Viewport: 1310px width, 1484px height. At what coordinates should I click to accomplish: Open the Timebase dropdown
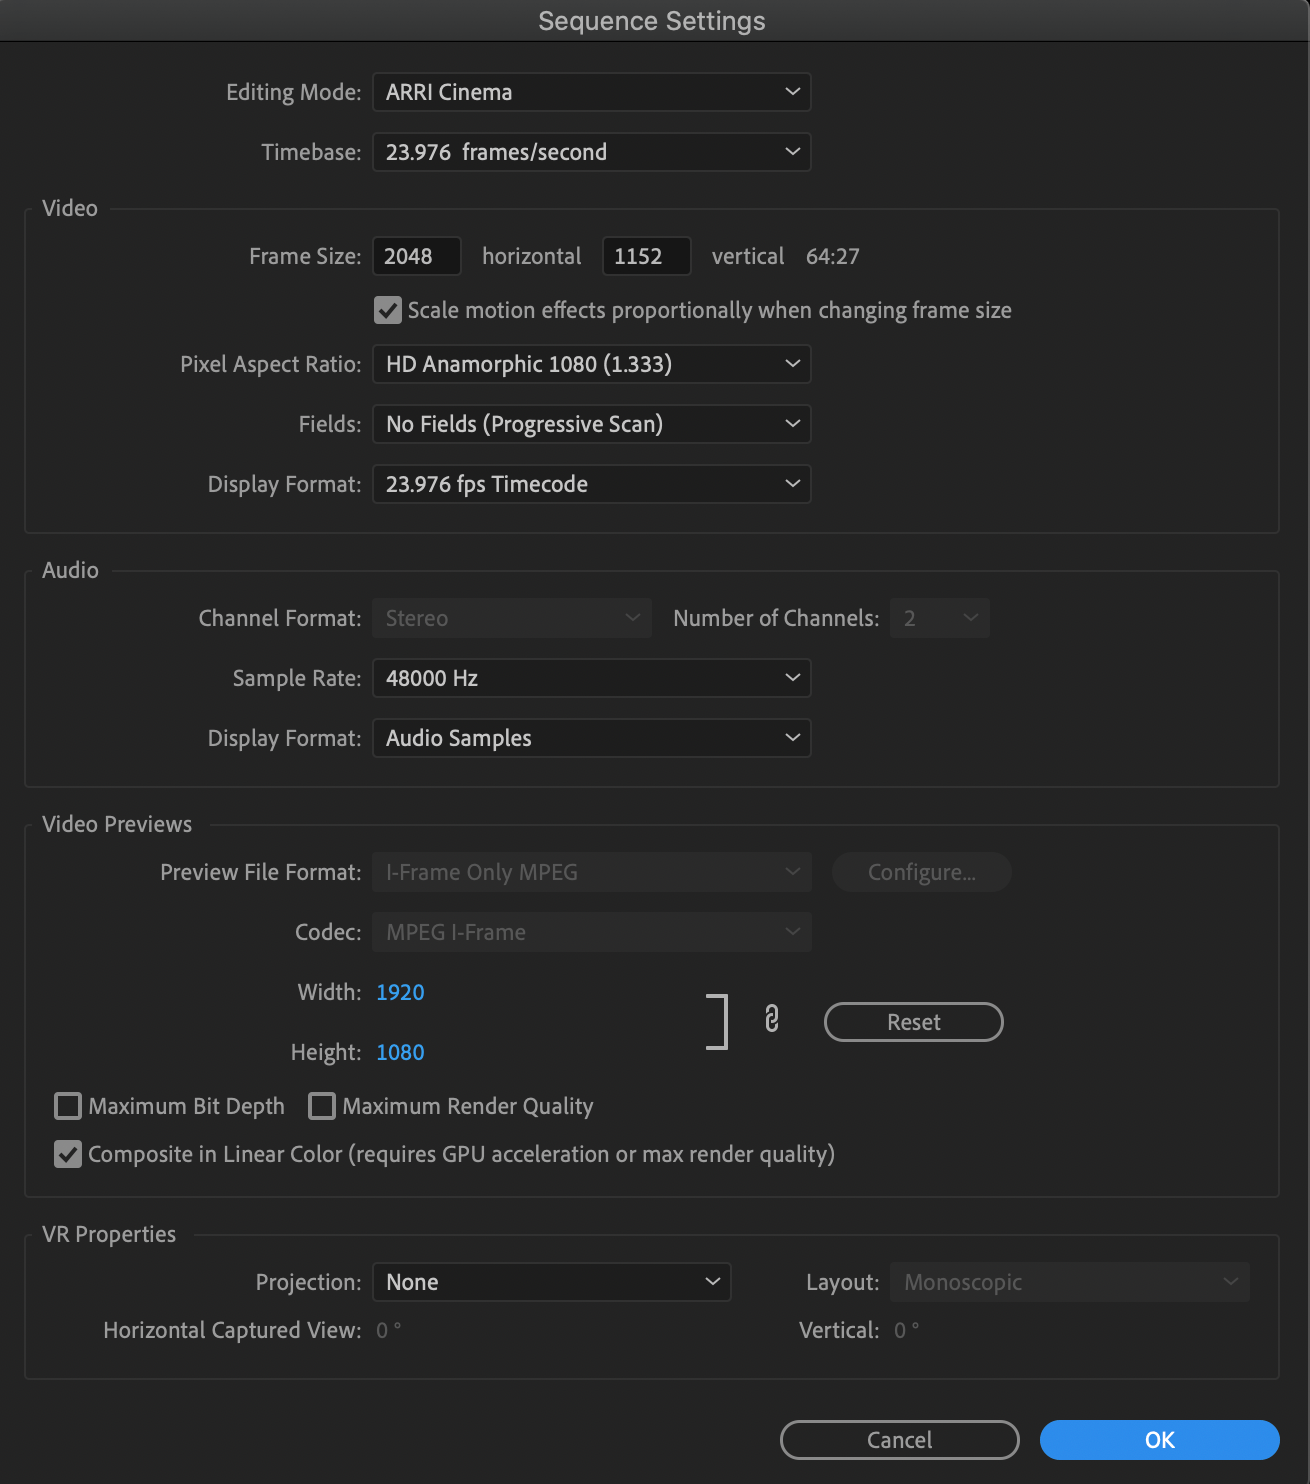coord(591,152)
